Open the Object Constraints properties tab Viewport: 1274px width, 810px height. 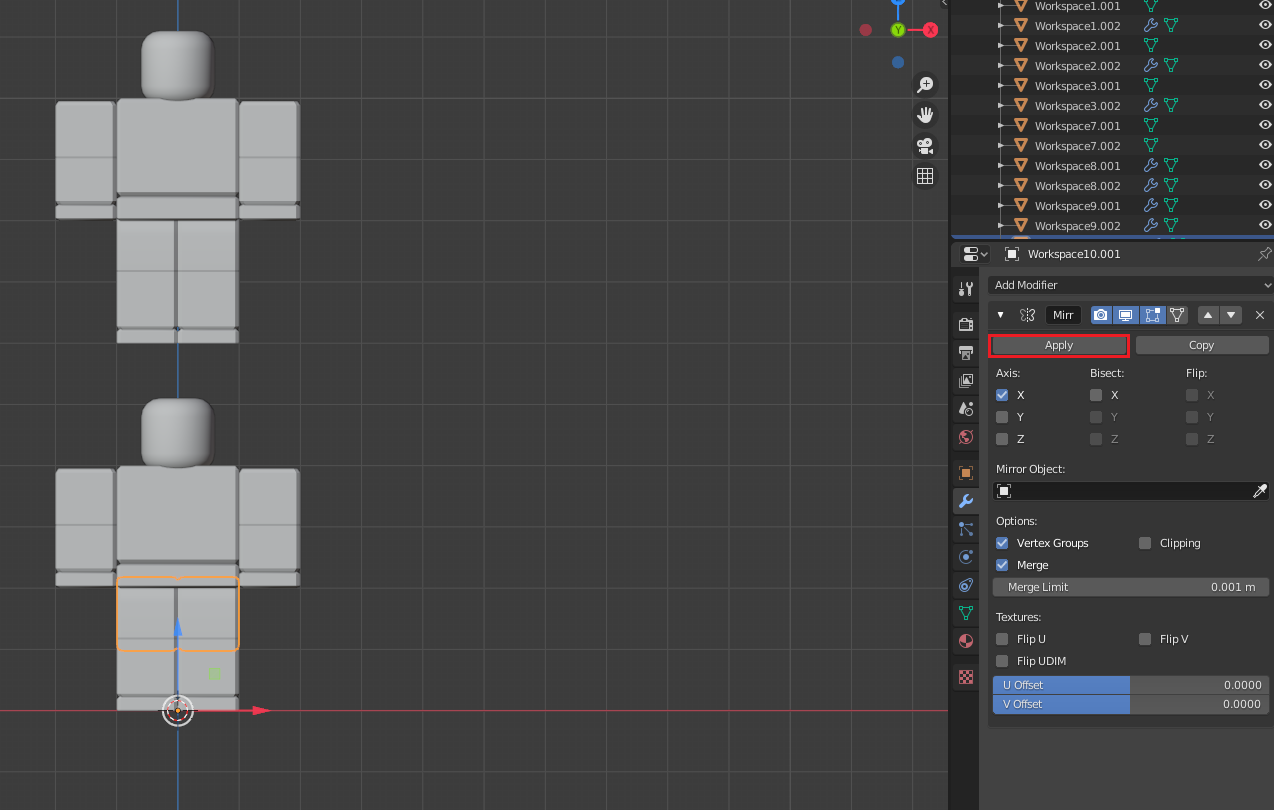click(x=965, y=584)
